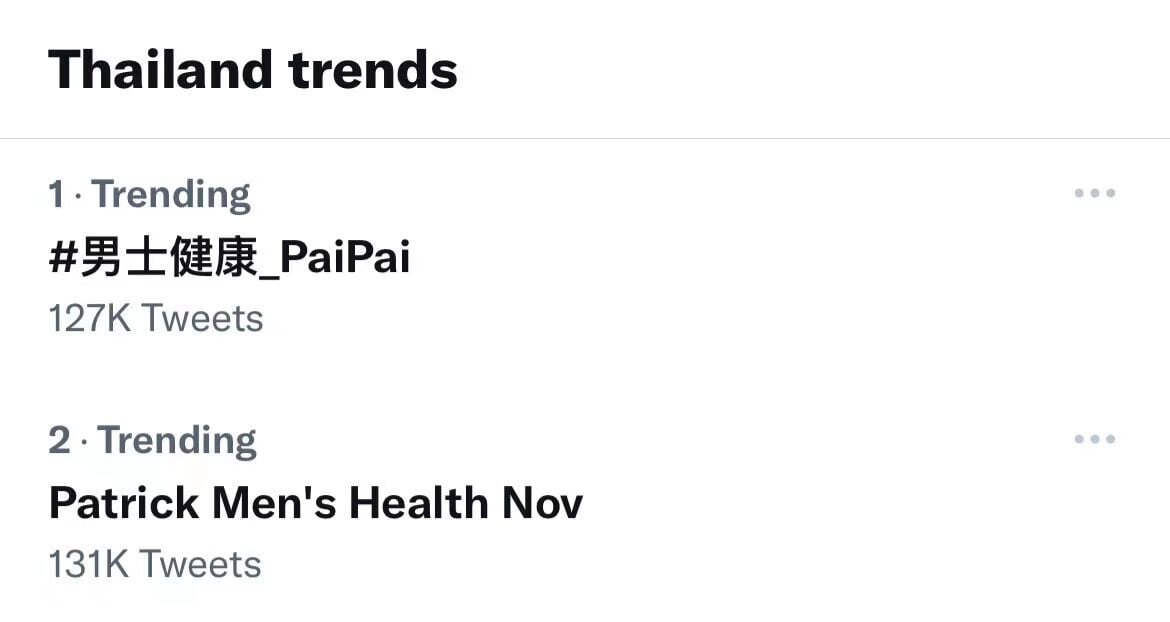Select the word "trends" in the heading
The height and width of the screenshot is (622, 1170).
pyautogui.click(x=373, y=70)
